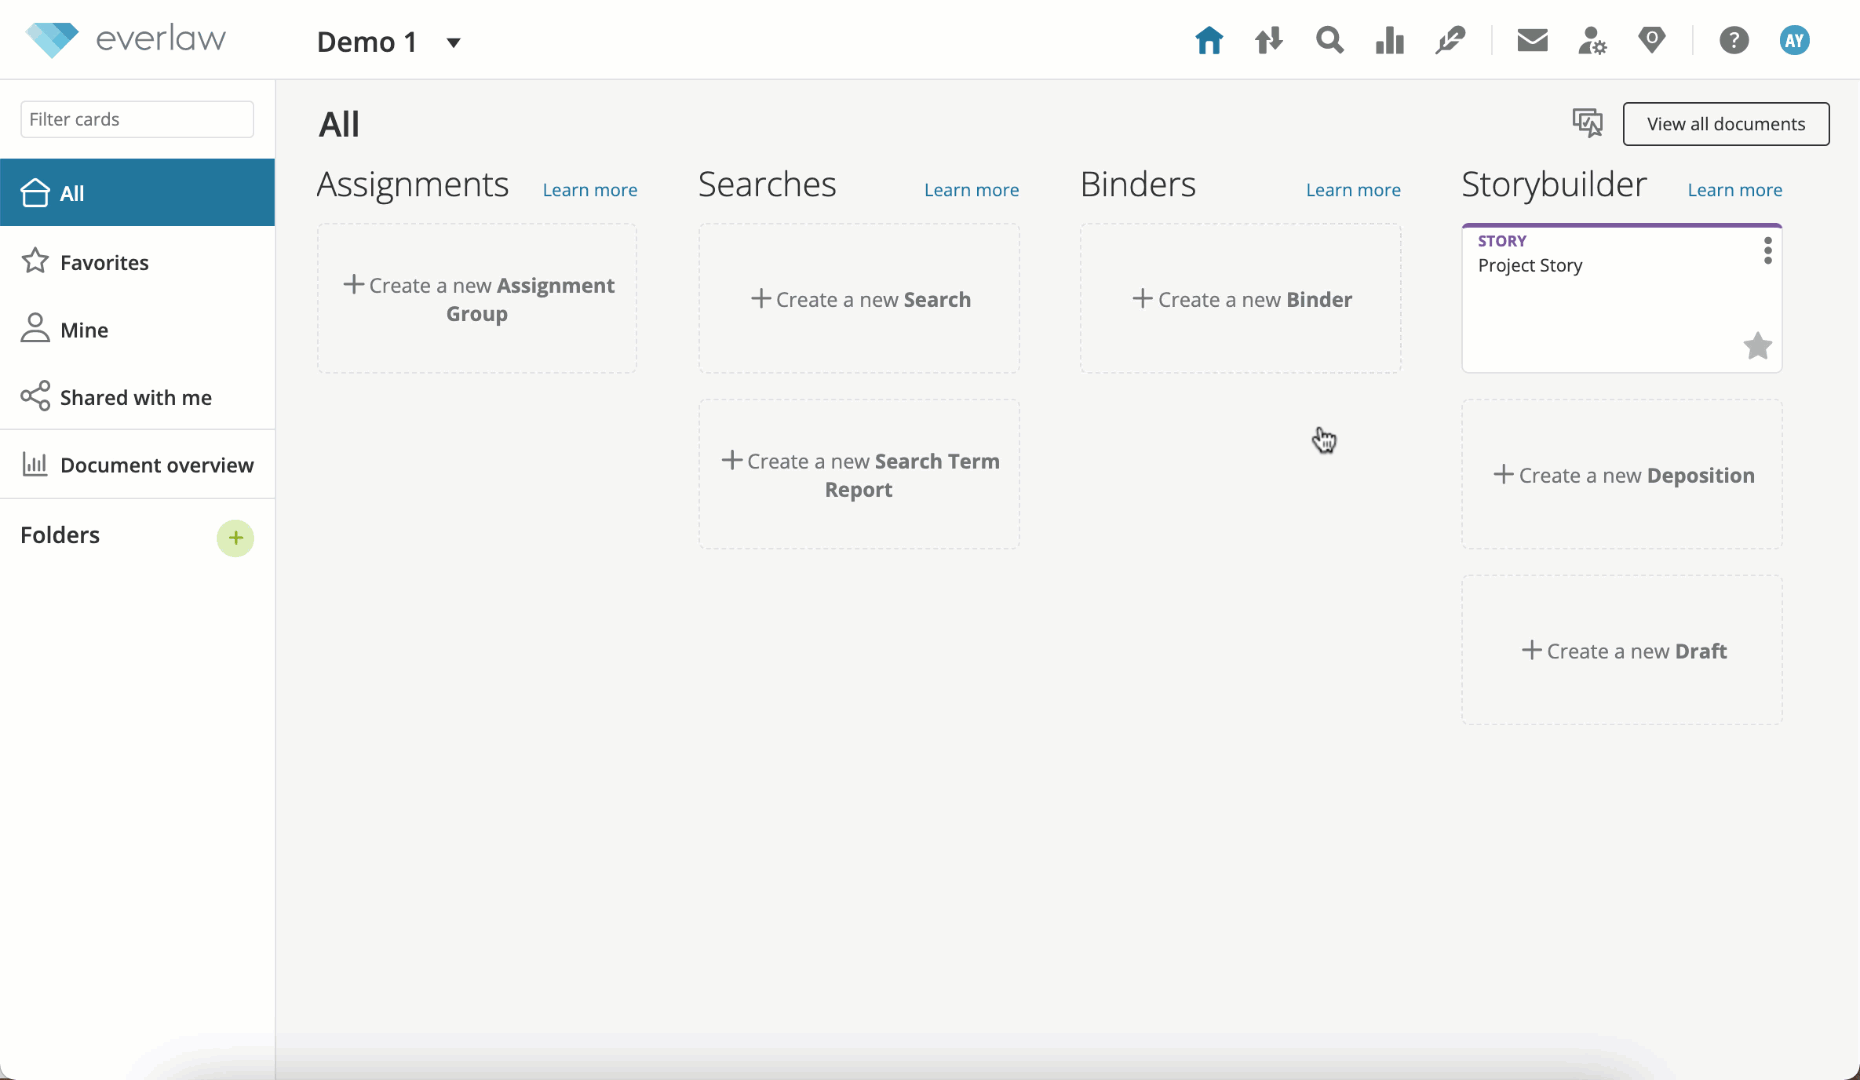Open the Project Story three-dot menu
This screenshot has height=1080, width=1860.
coord(1768,251)
